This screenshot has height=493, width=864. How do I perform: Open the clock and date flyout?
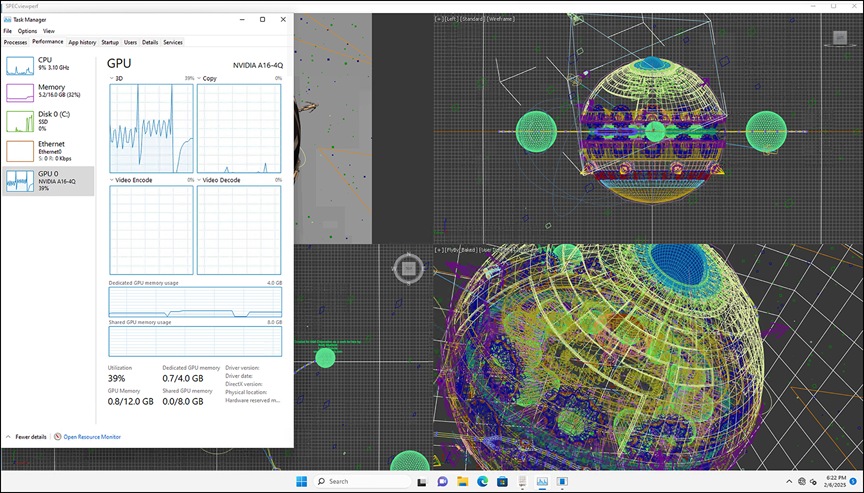coord(836,481)
